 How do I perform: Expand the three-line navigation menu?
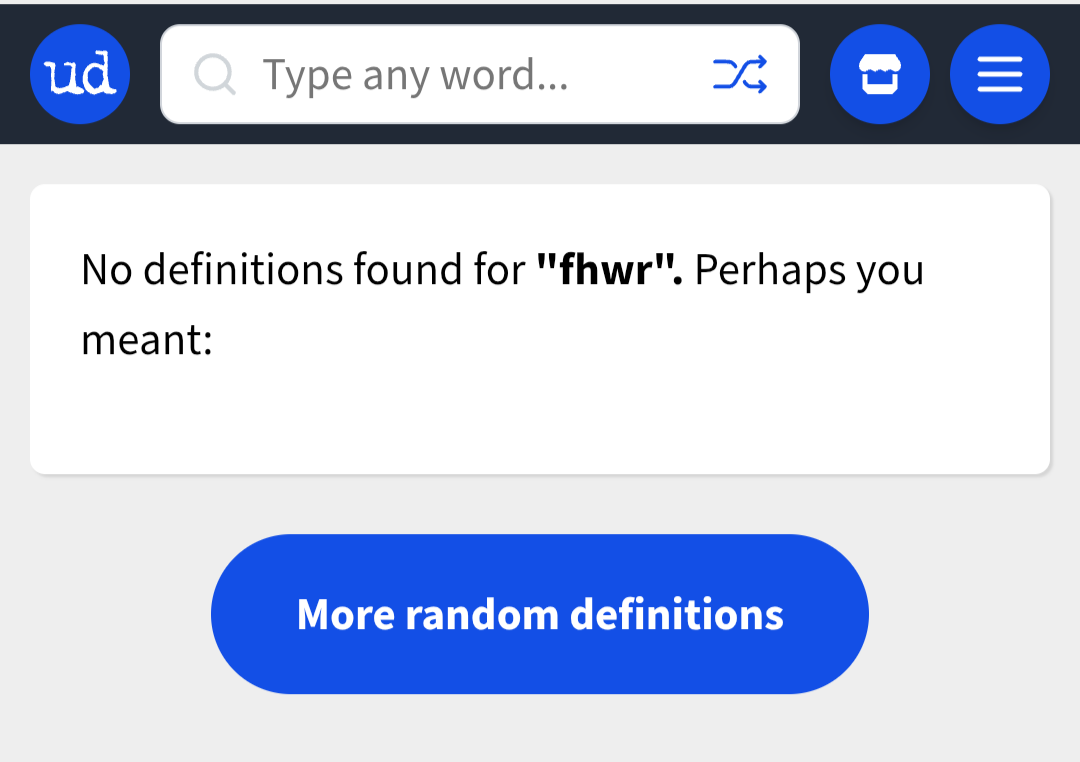[1000, 74]
